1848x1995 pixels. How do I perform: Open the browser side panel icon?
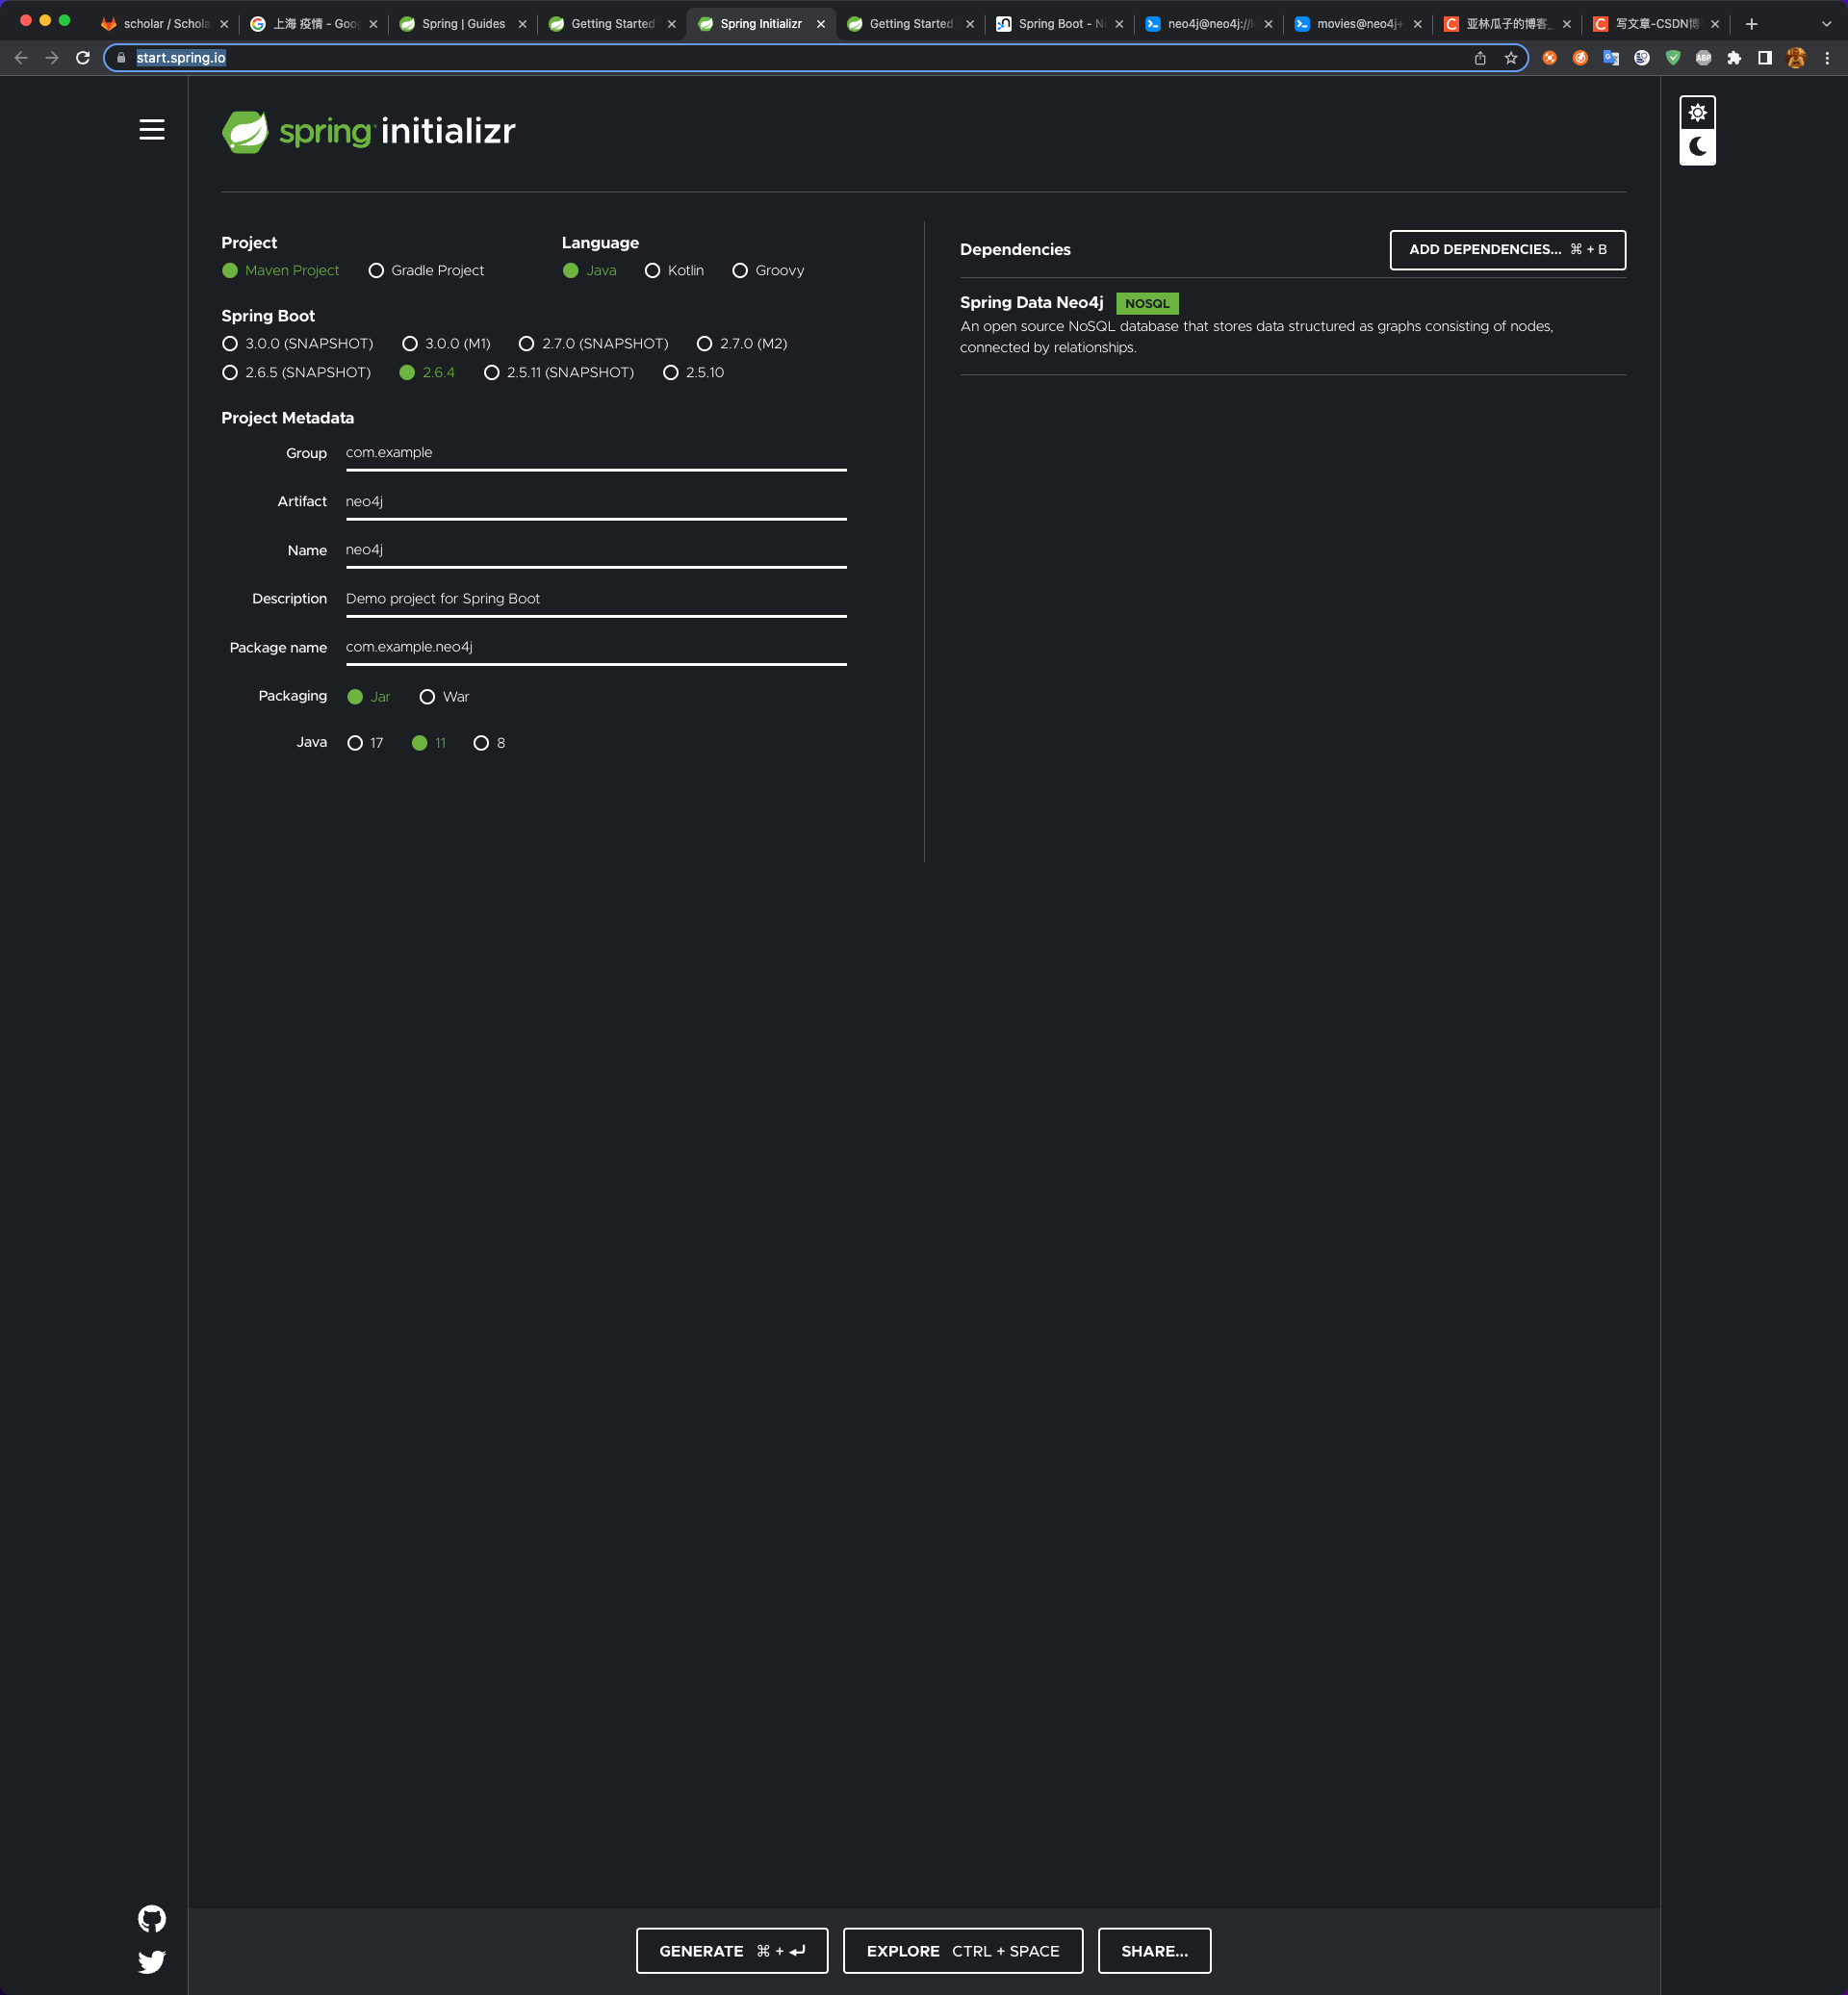(1765, 58)
